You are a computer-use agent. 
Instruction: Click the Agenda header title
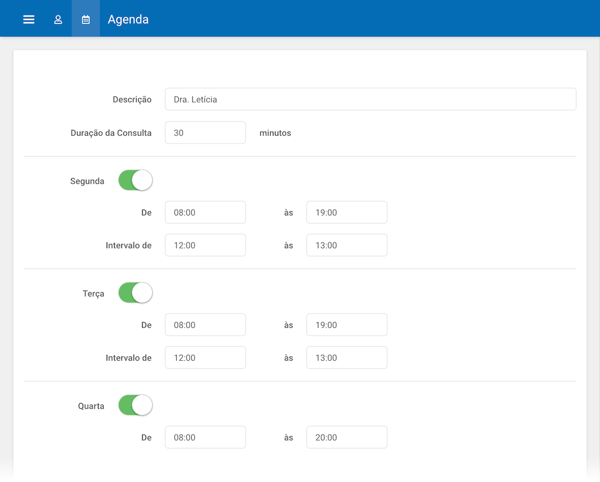(x=128, y=20)
